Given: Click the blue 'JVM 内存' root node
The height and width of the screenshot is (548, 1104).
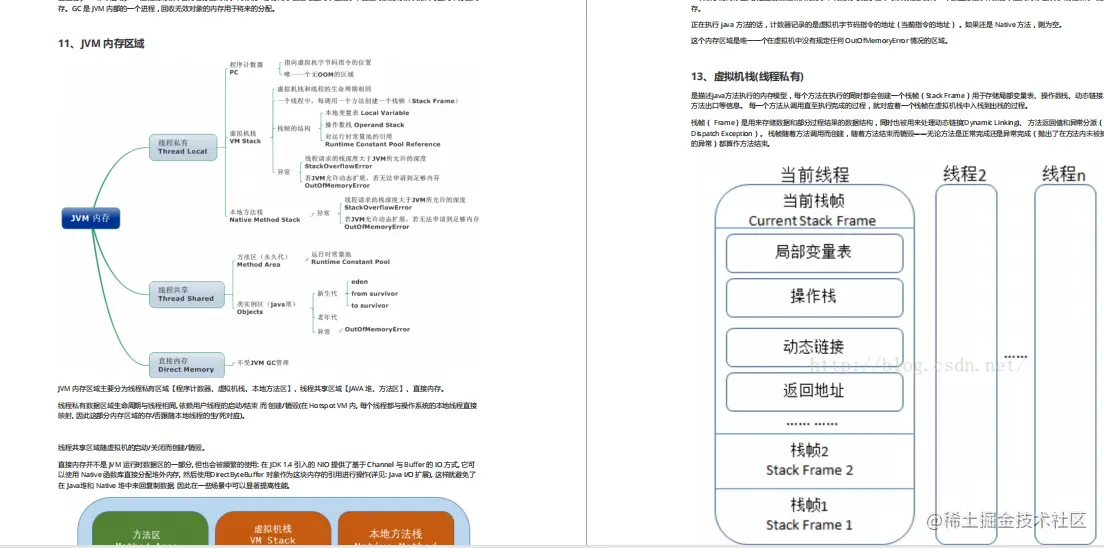Looking at the screenshot, I should (x=90, y=218).
